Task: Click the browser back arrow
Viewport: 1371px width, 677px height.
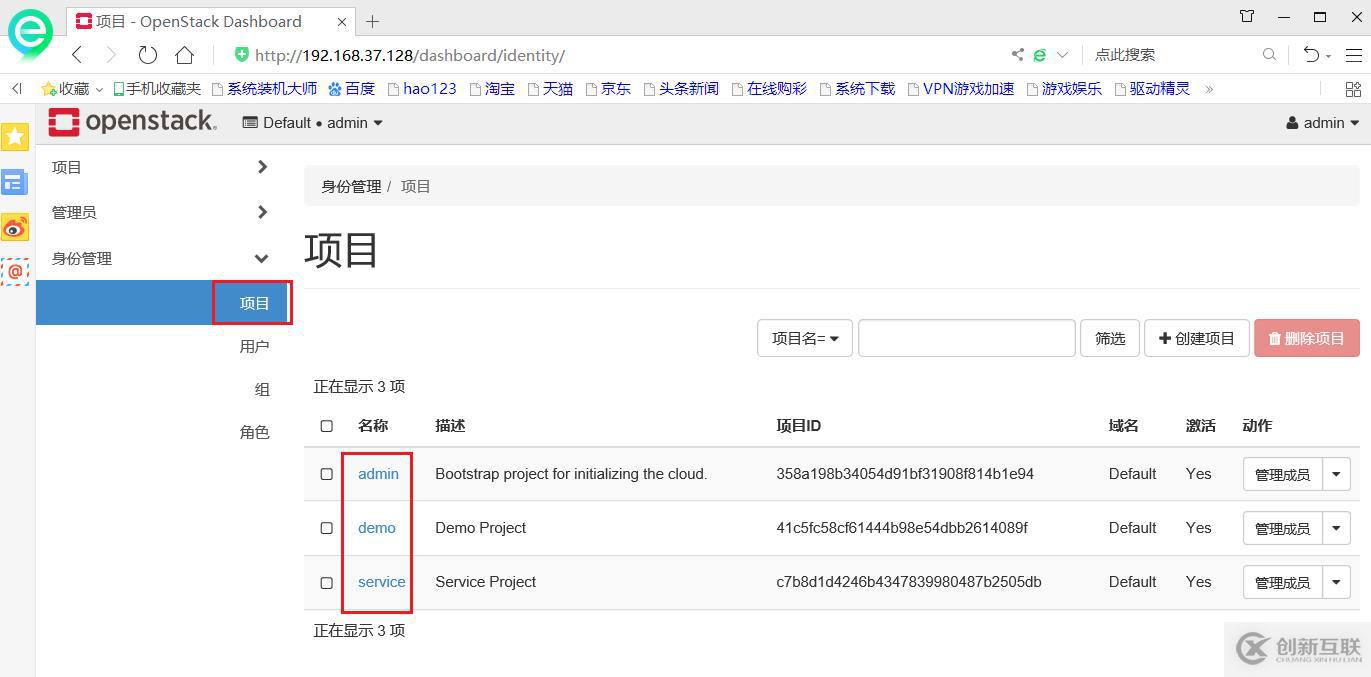Action: click(77, 55)
